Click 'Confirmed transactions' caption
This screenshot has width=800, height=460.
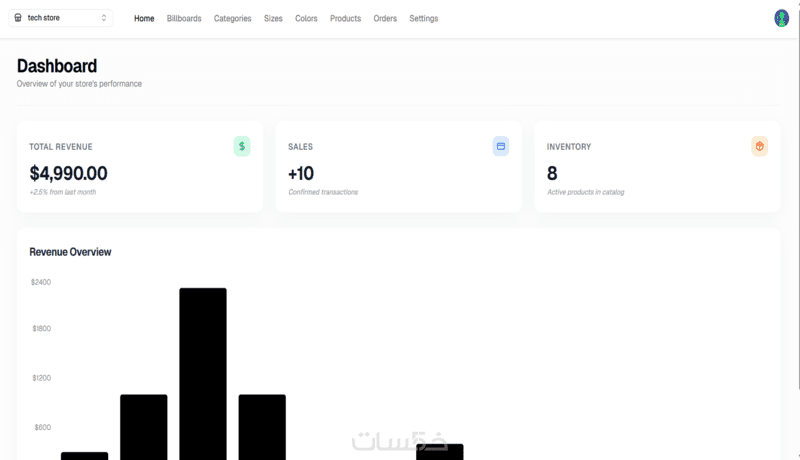click(x=323, y=192)
